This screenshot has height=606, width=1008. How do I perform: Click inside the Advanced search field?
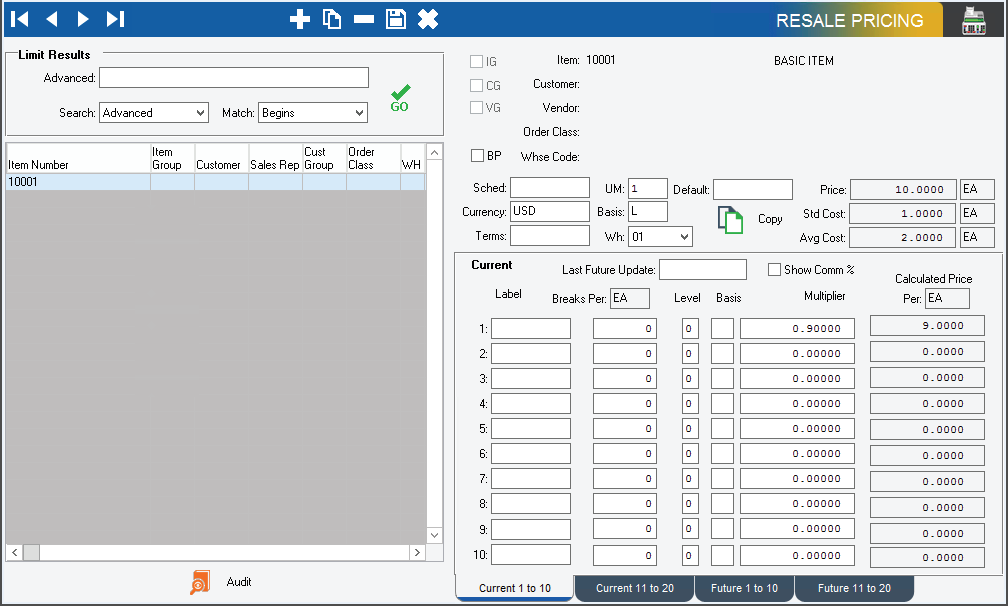[x=233, y=77]
